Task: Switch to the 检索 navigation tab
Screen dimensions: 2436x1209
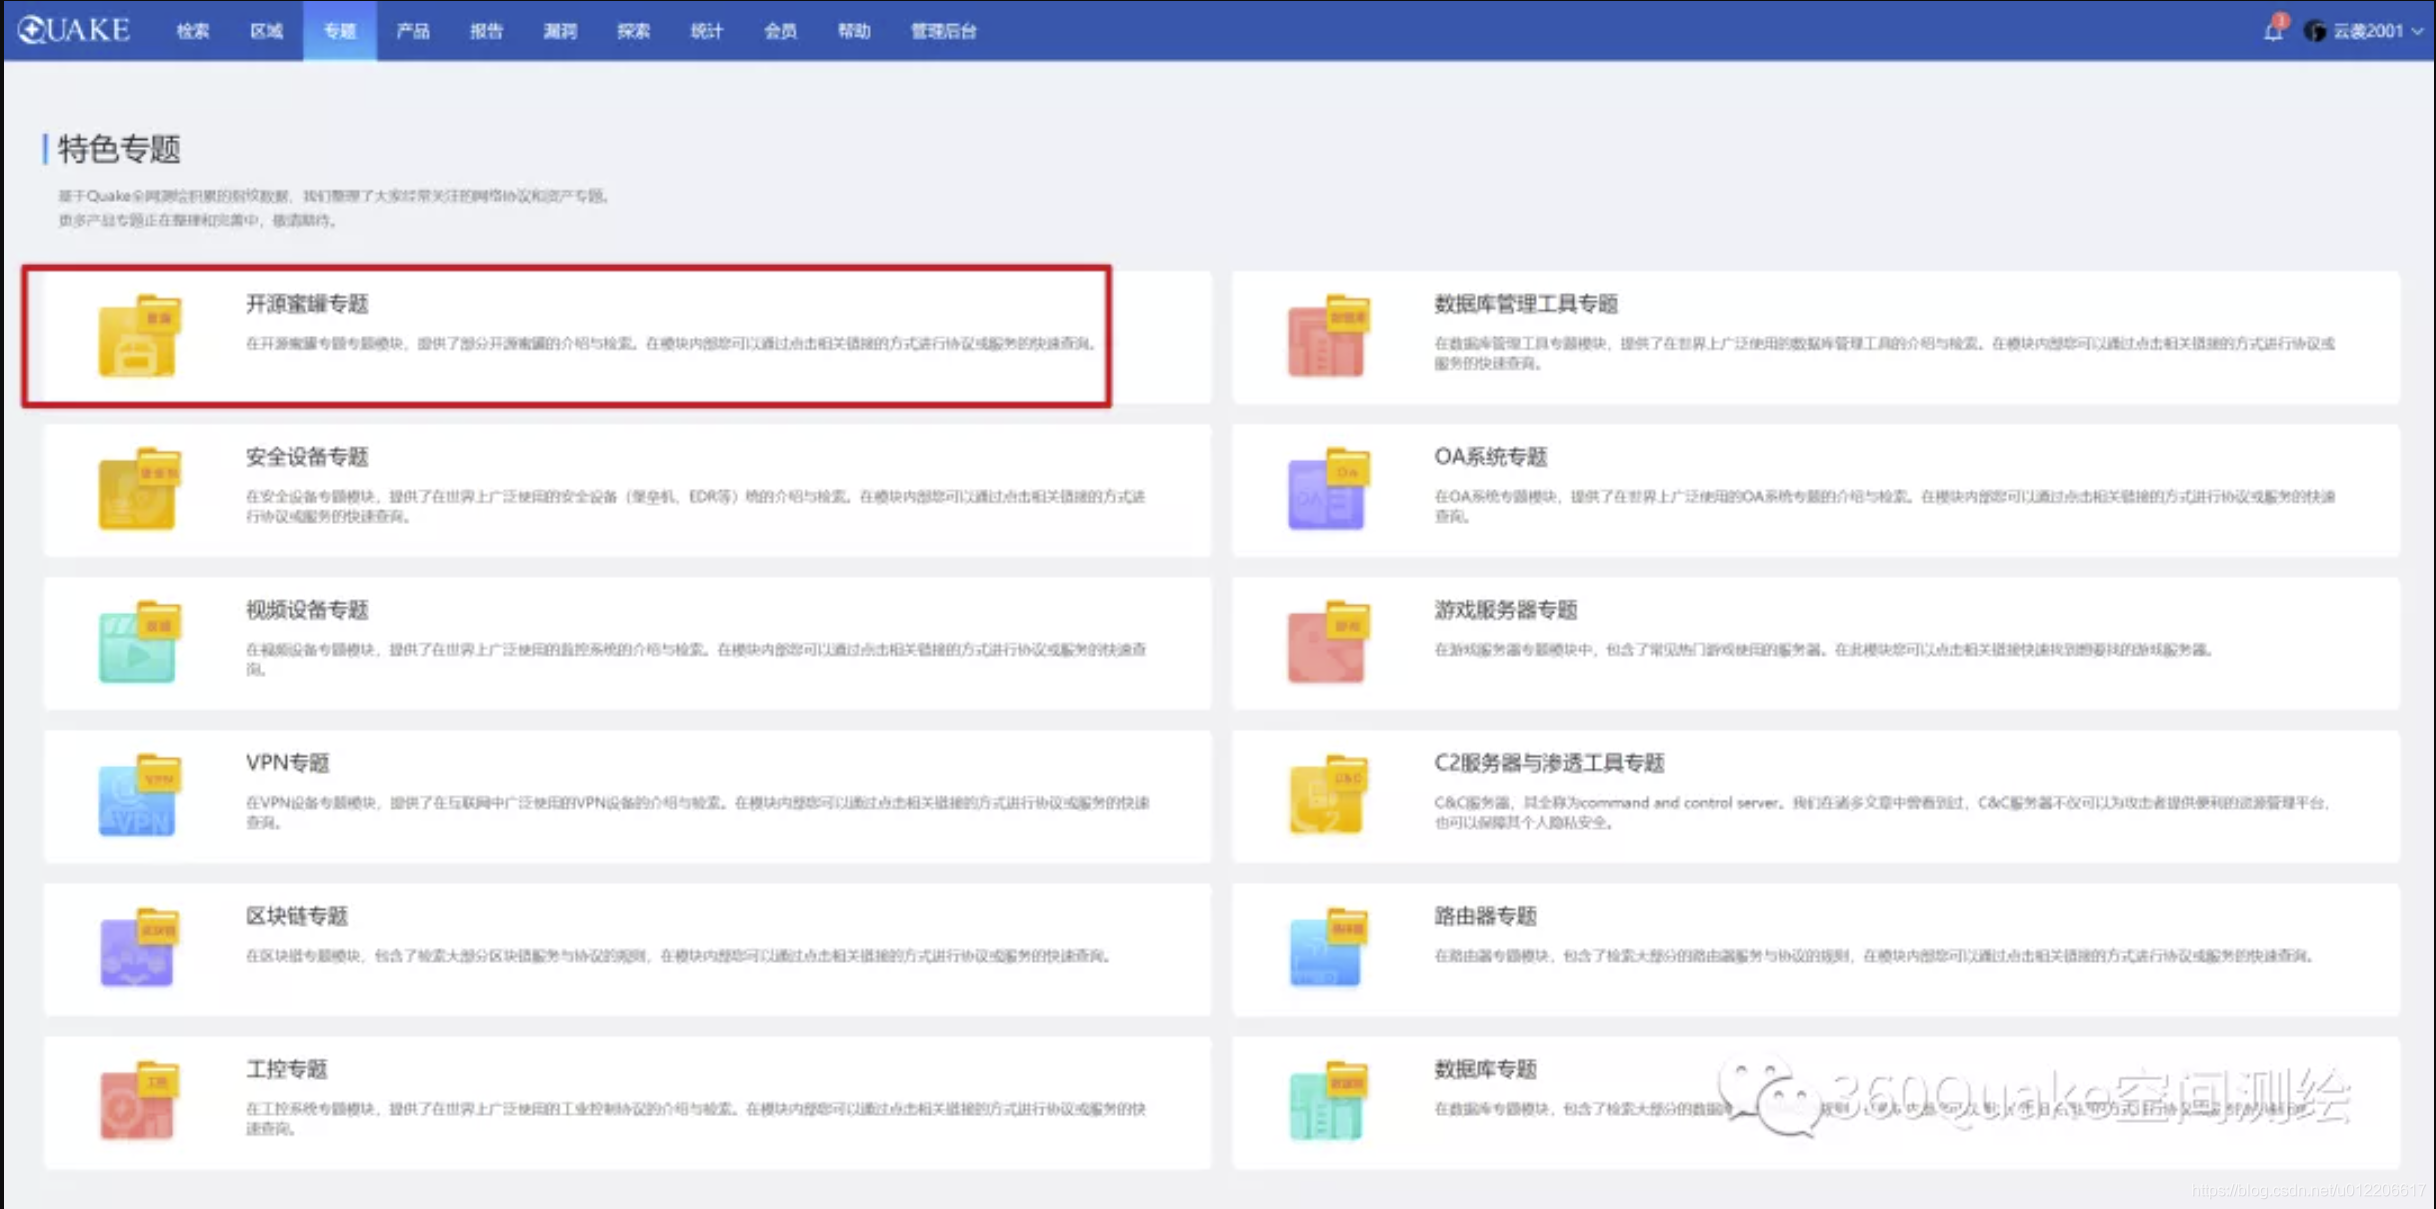Action: click(192, 31)
